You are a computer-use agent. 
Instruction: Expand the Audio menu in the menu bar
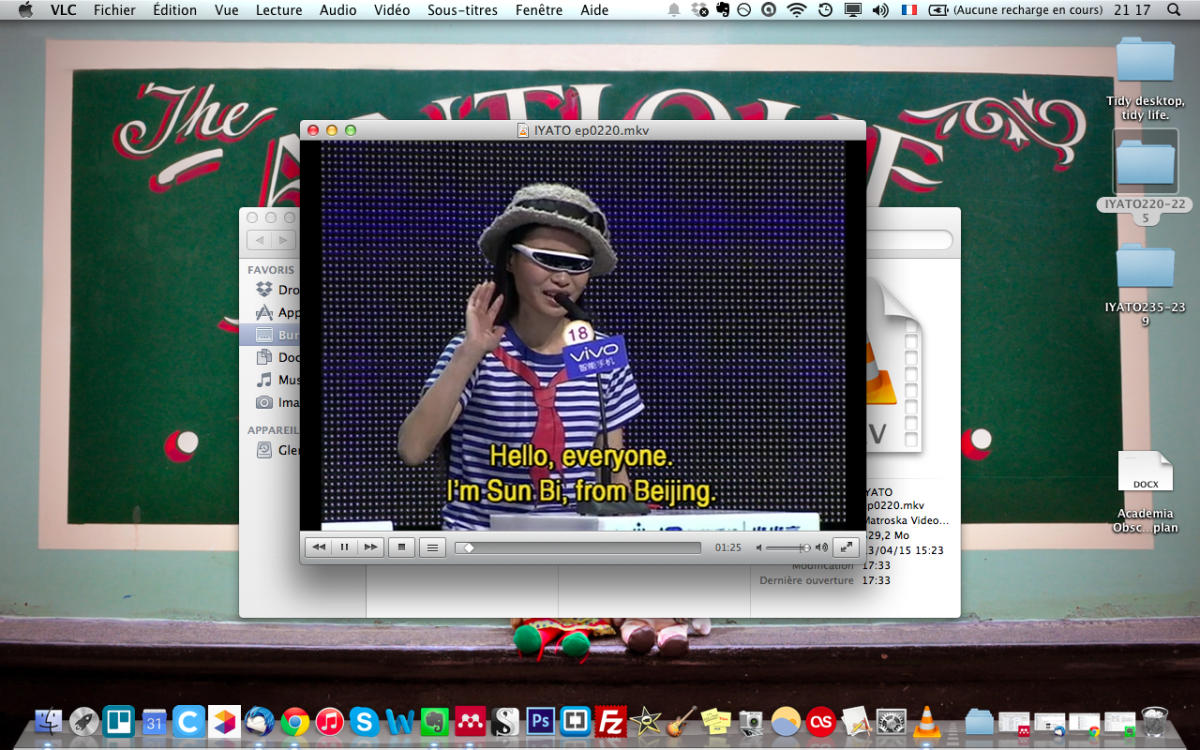point(338,10)
